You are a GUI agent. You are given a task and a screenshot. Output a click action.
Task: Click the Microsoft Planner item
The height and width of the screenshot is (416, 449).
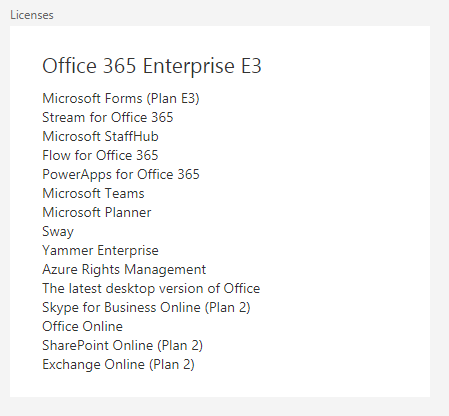click(x=97, y=212)
